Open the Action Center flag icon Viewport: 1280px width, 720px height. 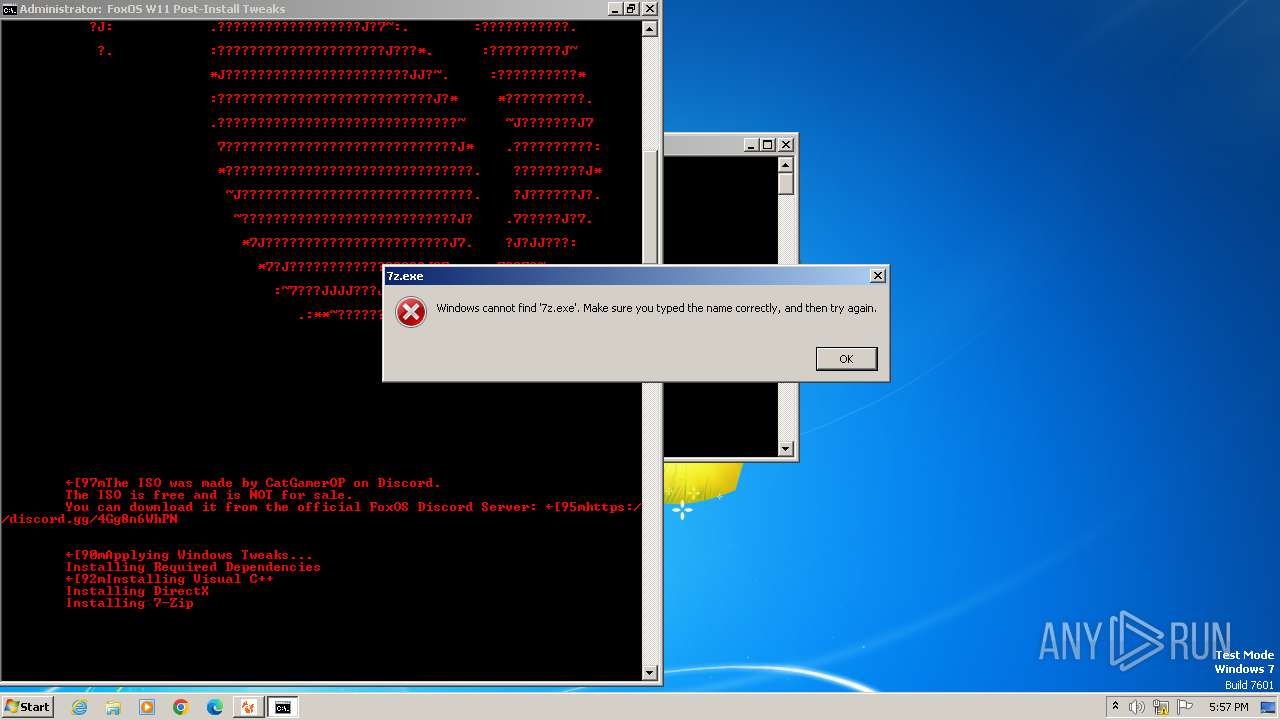tap(1183, 707)
